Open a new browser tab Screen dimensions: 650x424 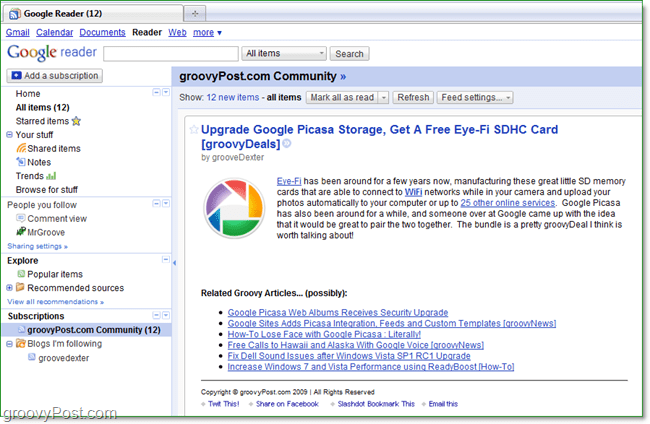point(195,14)
